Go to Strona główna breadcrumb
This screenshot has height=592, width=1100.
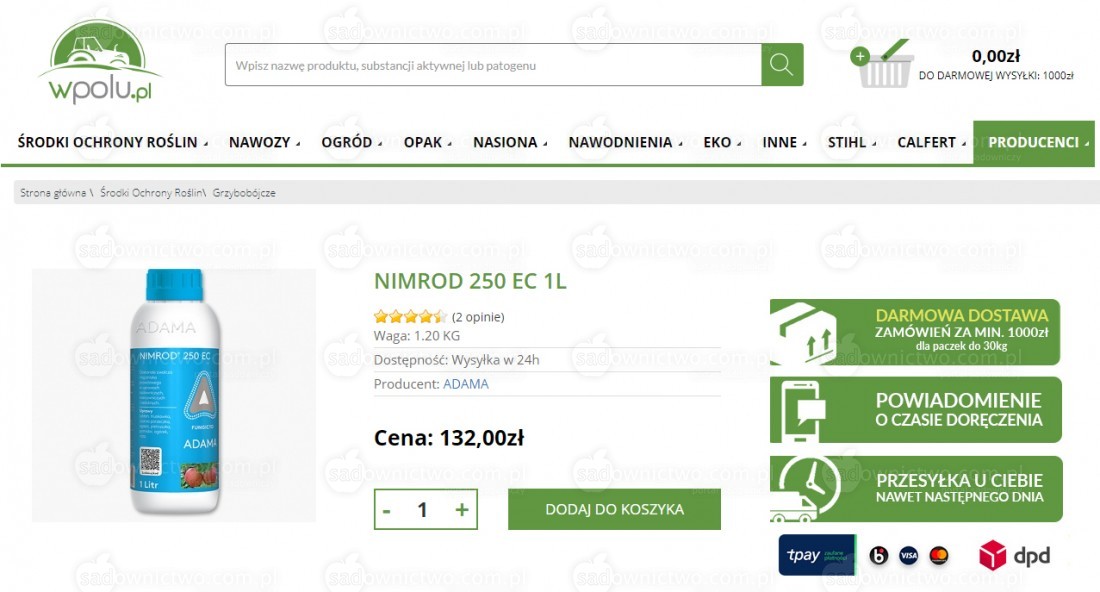53,192
